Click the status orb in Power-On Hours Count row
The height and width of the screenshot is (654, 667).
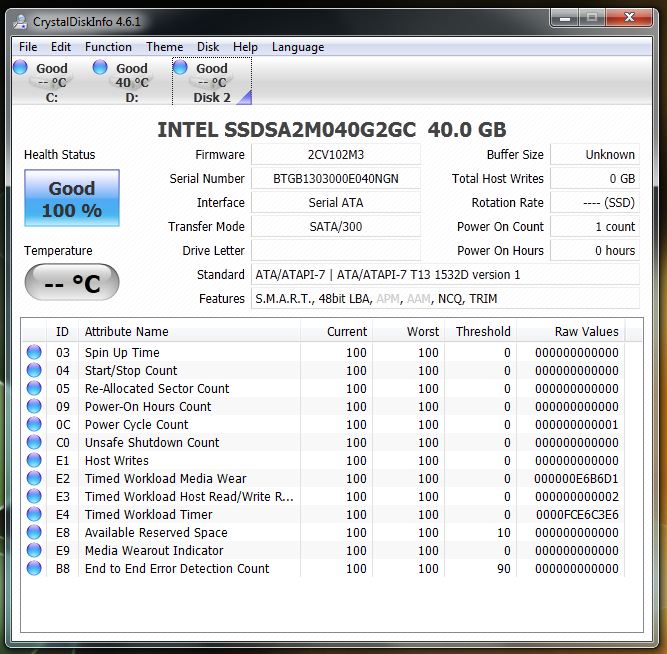pos(34,406)
